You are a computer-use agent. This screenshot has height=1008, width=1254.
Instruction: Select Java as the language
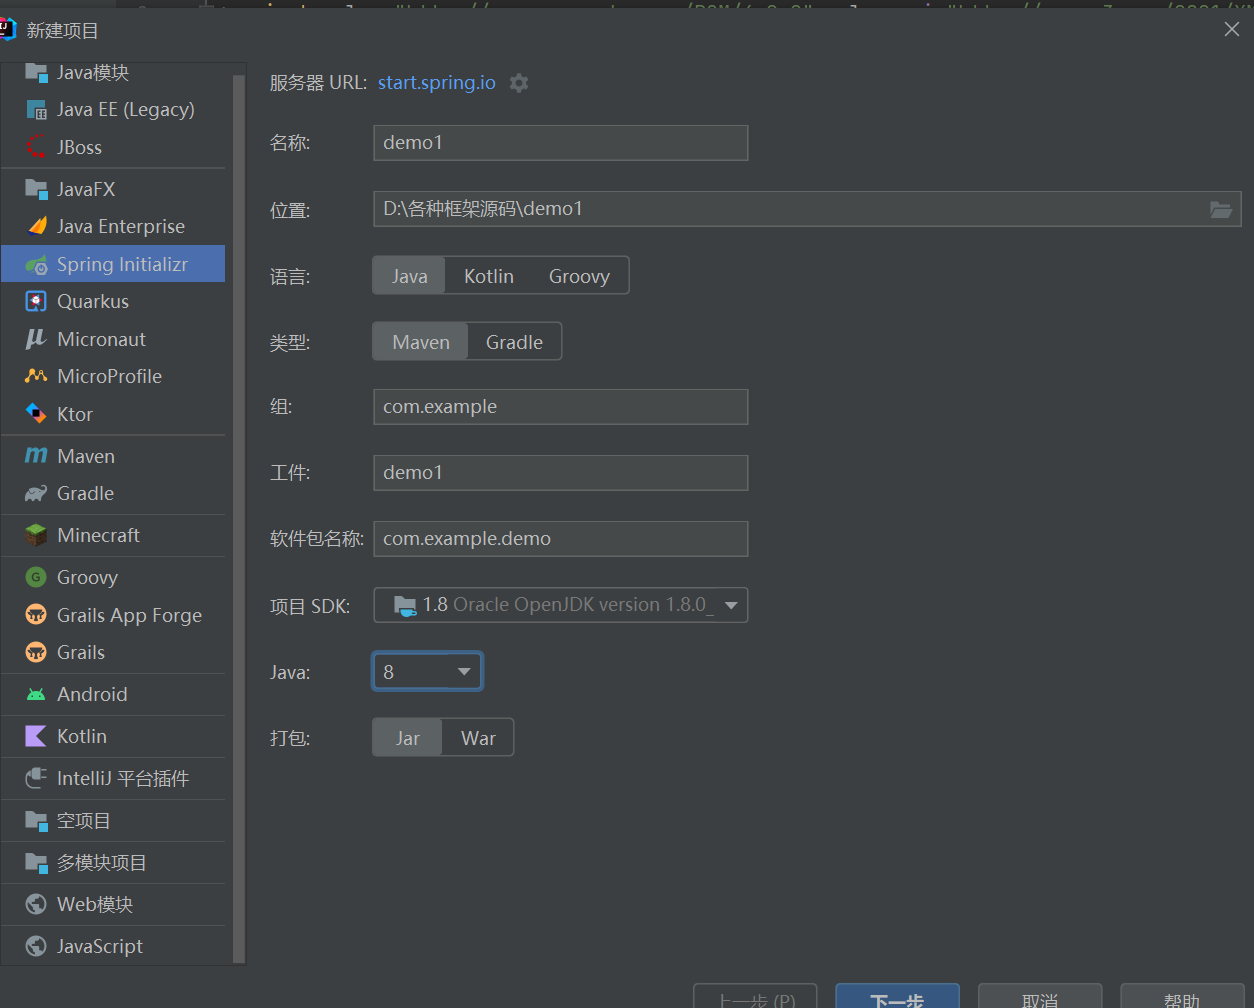click(x=409, y=276)
